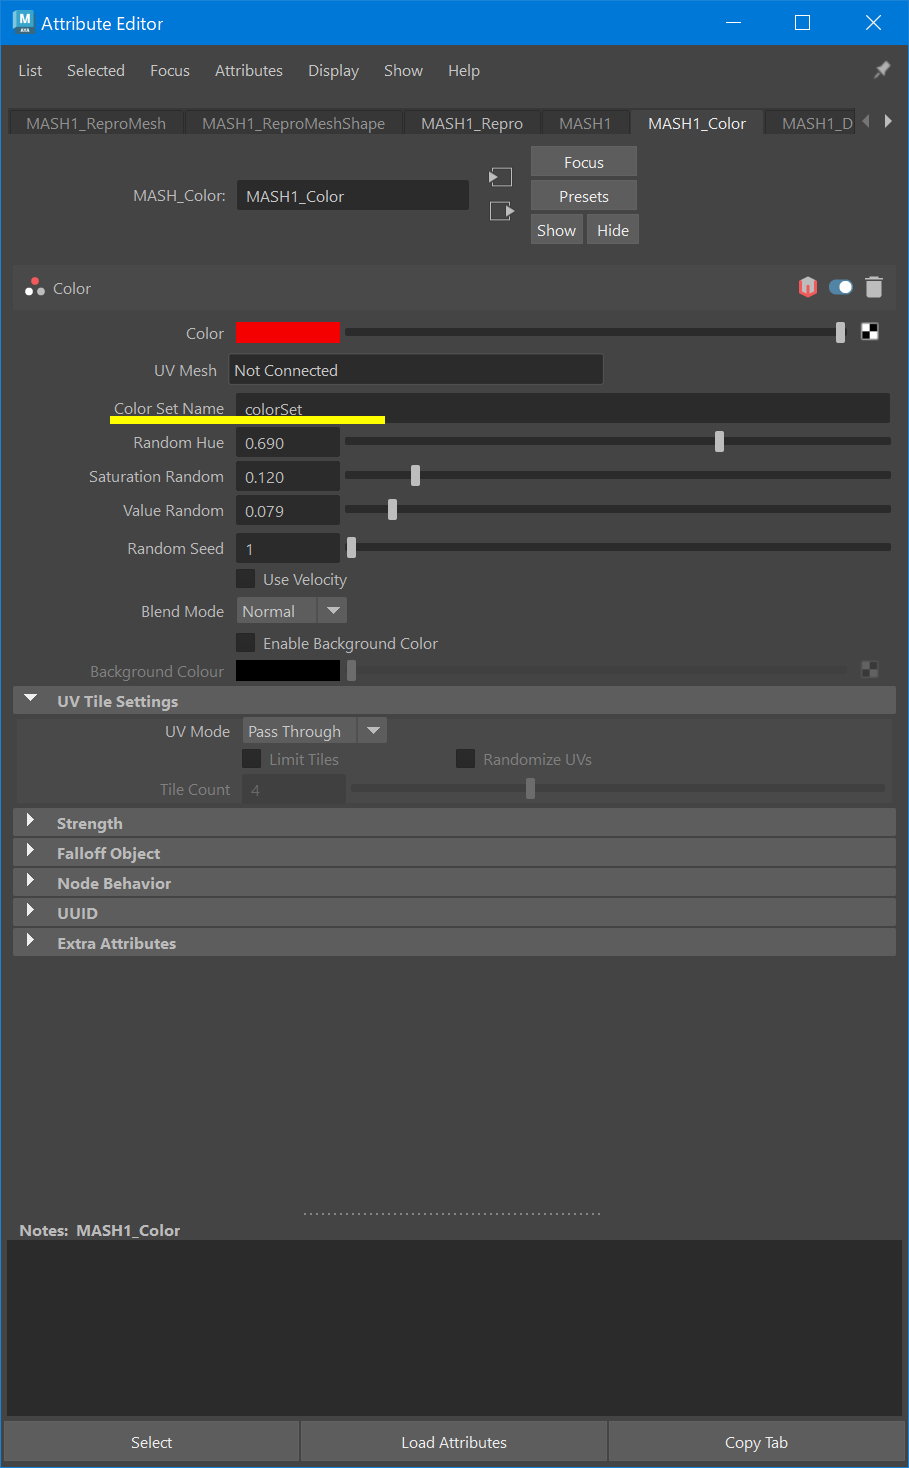Switch to the MASH1_ReproMesh tab

click(x=95, y=122)
